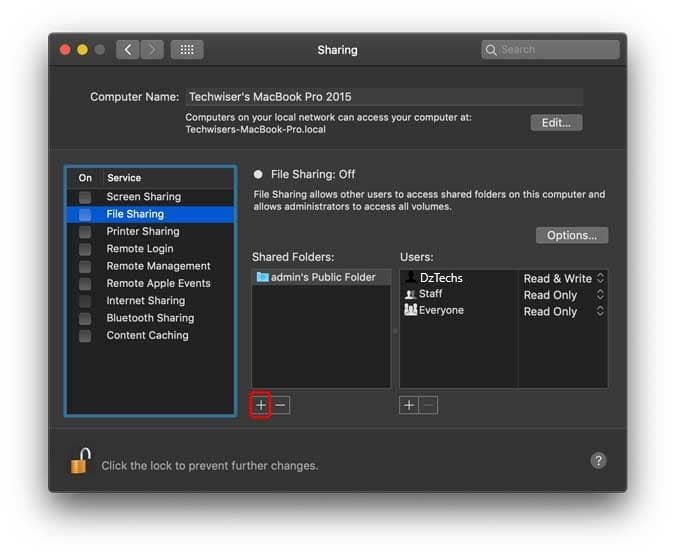Click the Computer Name text field

point(384,97)
